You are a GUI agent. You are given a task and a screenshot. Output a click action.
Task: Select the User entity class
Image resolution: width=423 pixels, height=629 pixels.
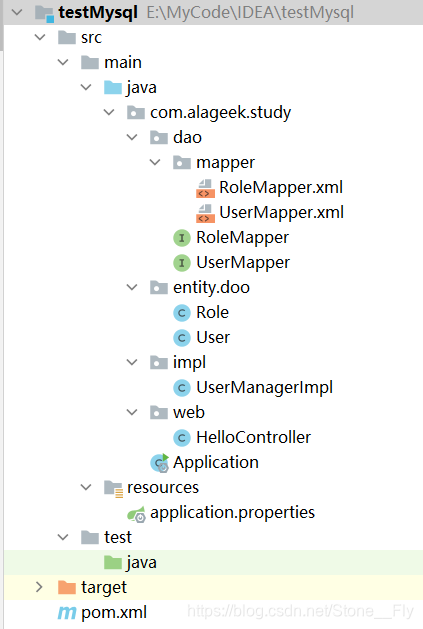(x=213, y=338)
